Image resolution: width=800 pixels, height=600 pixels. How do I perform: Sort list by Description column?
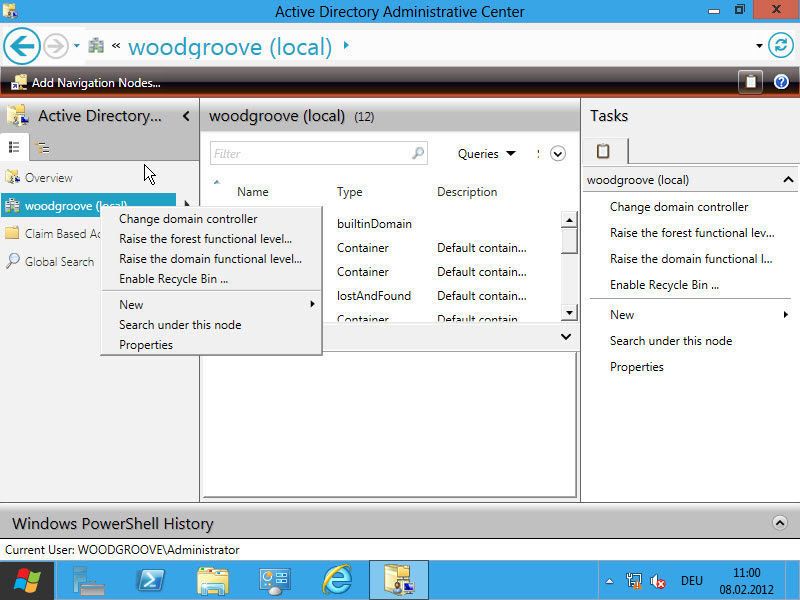467,192
